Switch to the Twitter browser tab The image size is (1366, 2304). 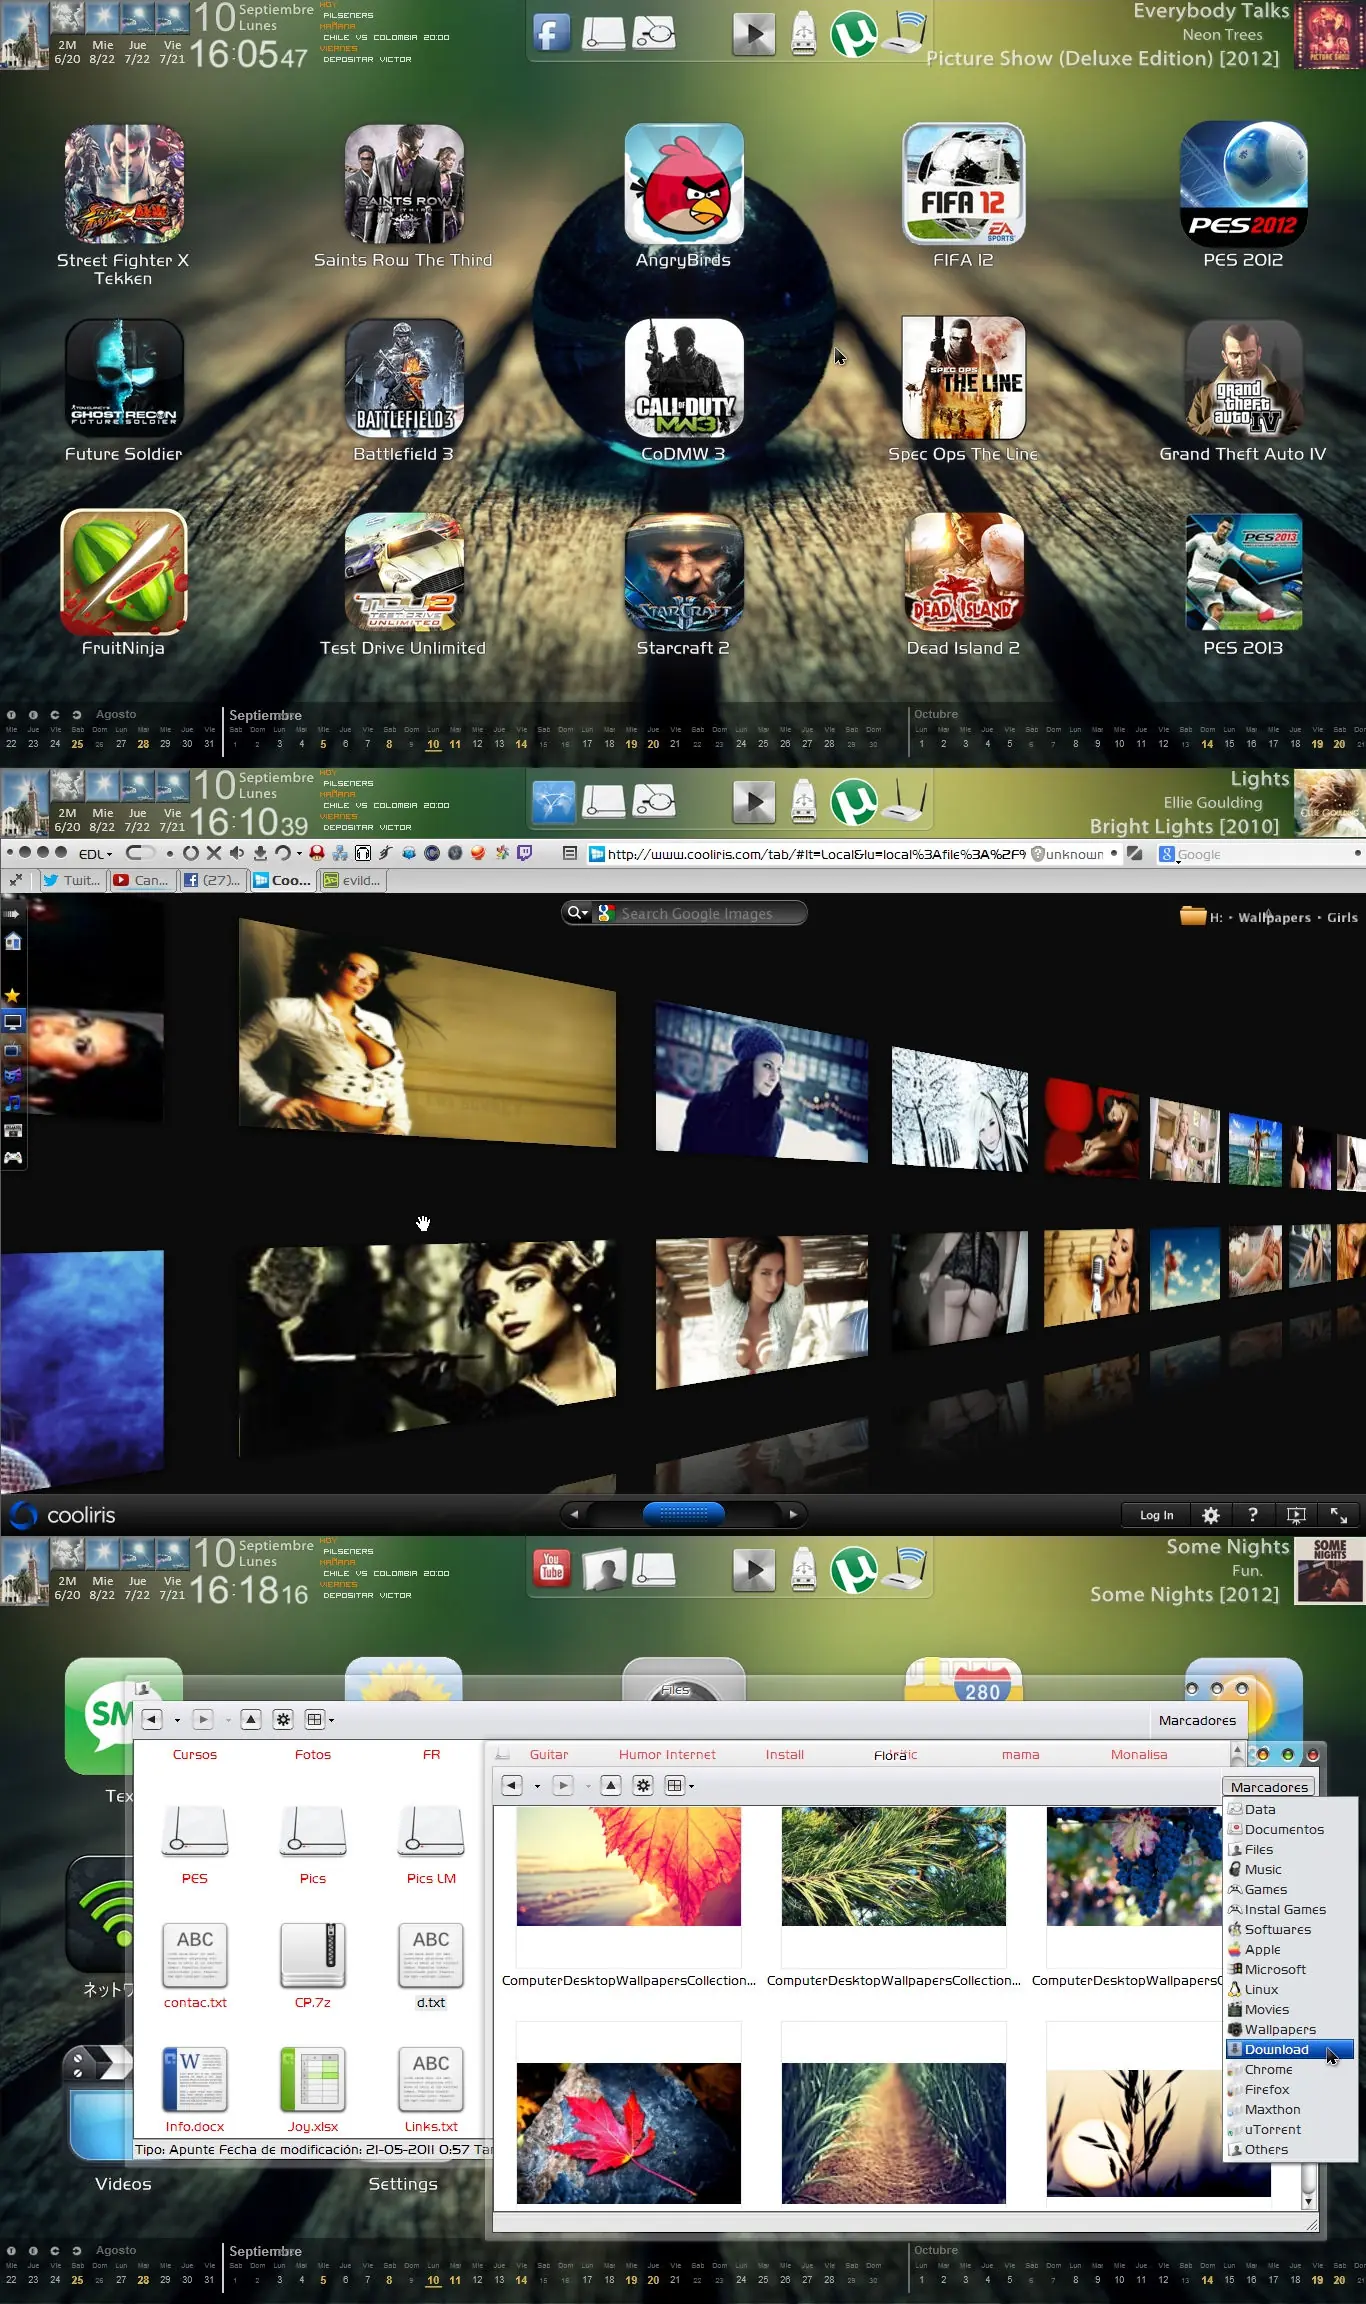point(72,880)
